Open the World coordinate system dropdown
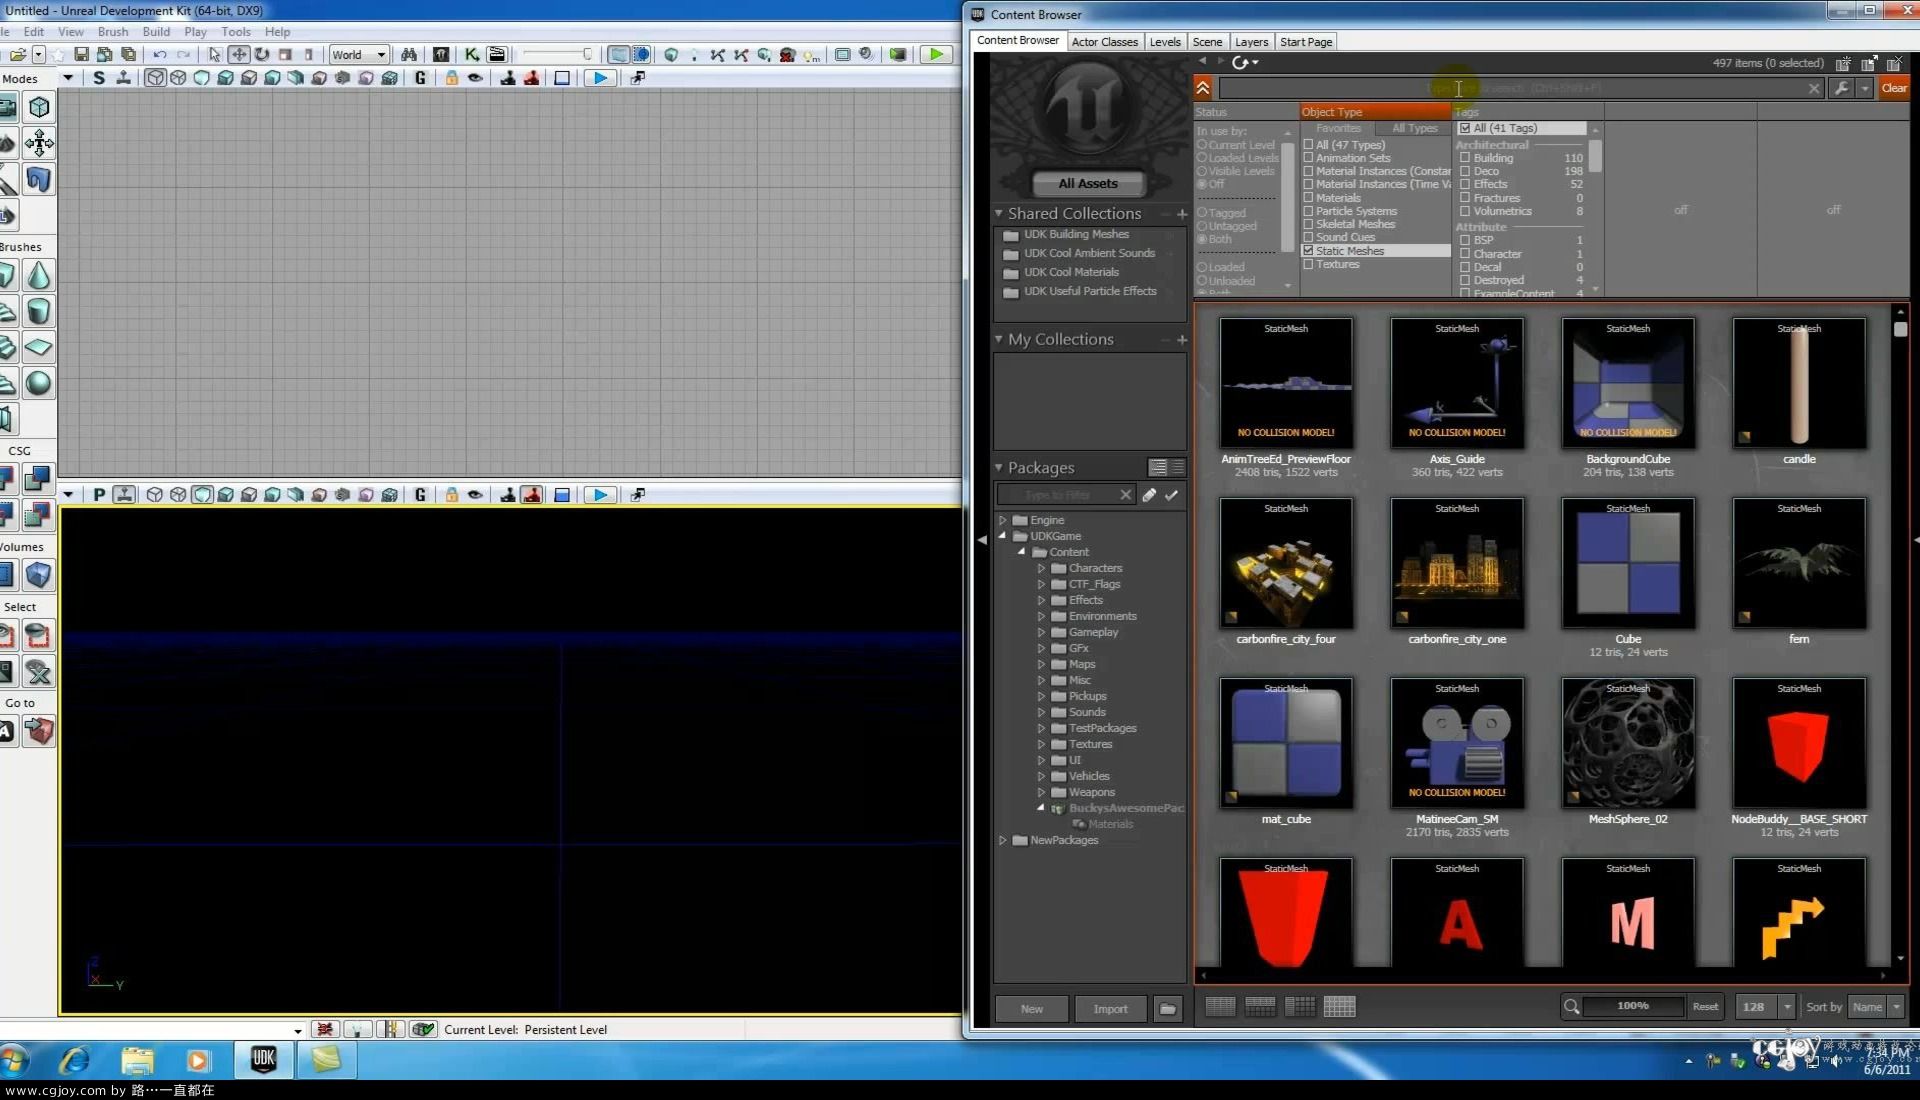This screenshot has width=1920, height=1100. point(359,55)
